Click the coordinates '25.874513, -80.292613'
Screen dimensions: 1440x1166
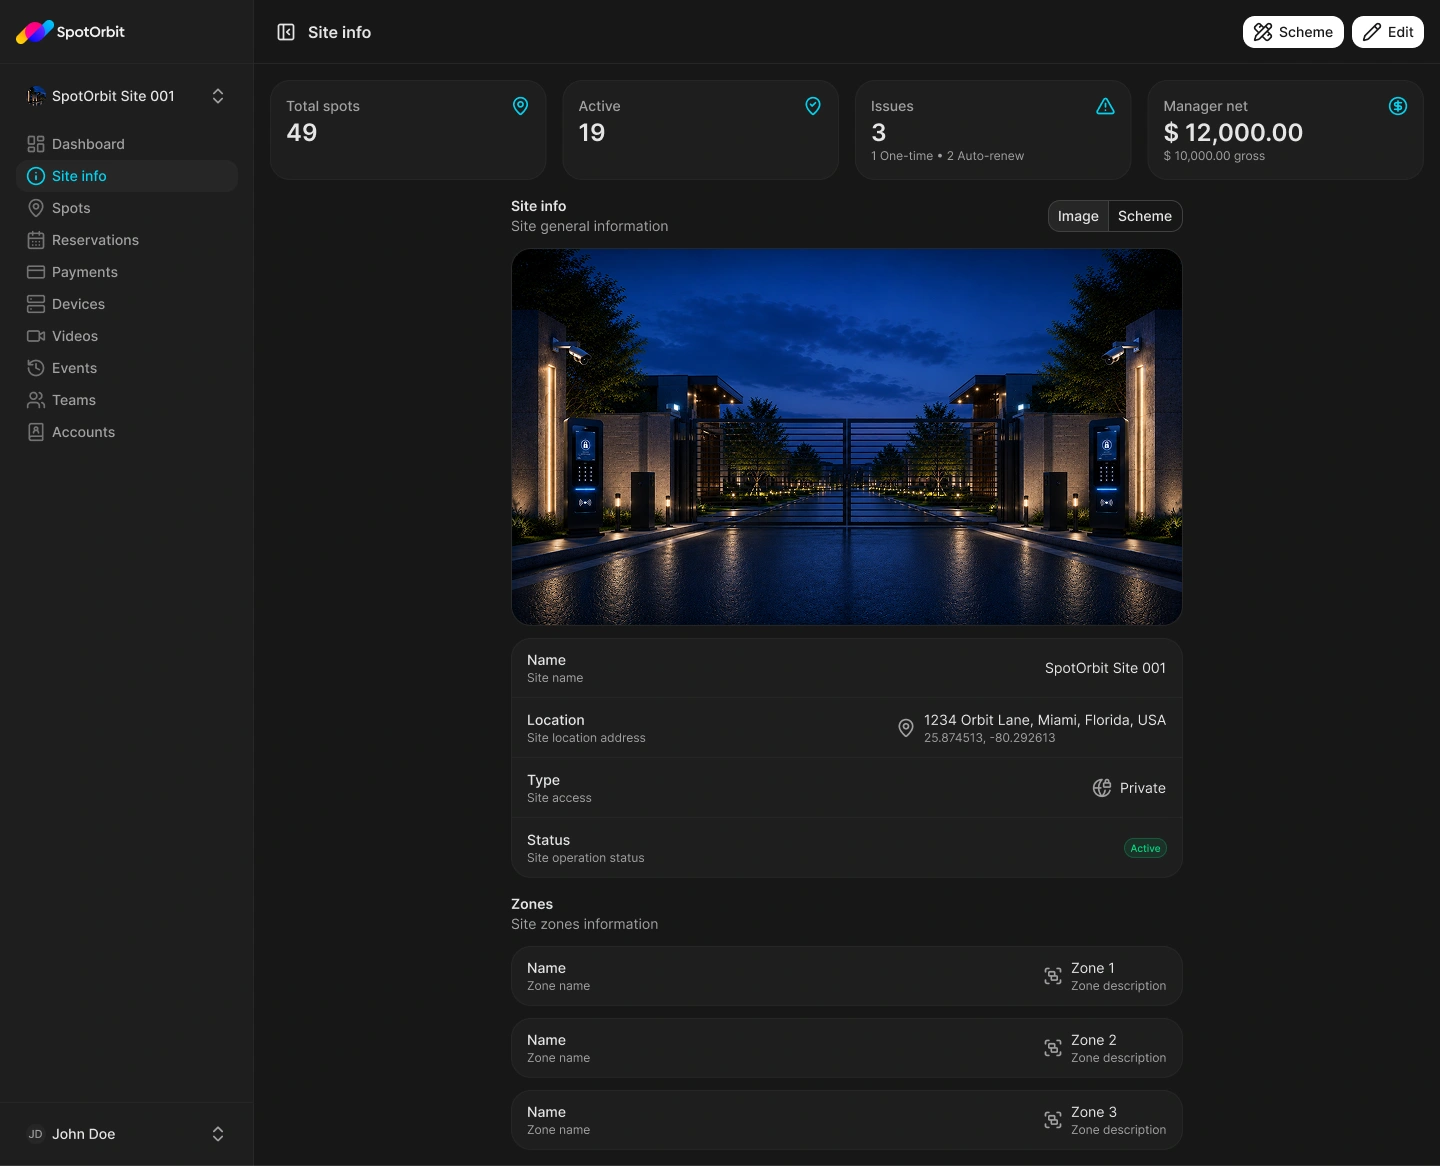click(990, 738)
